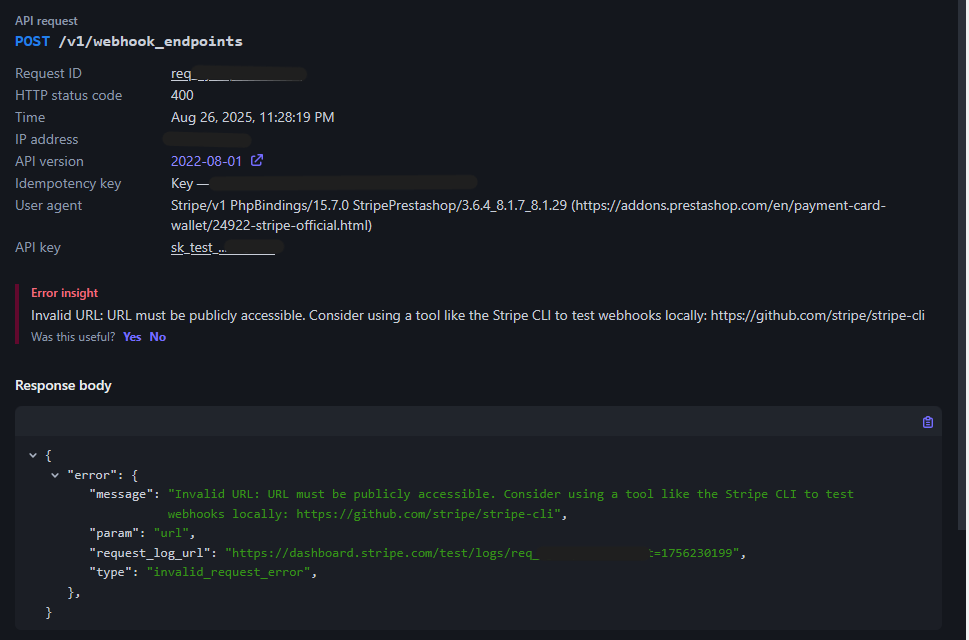
Task: Select the time Aug 26, 2025, 11:28:19 PM
Action: 252,117
